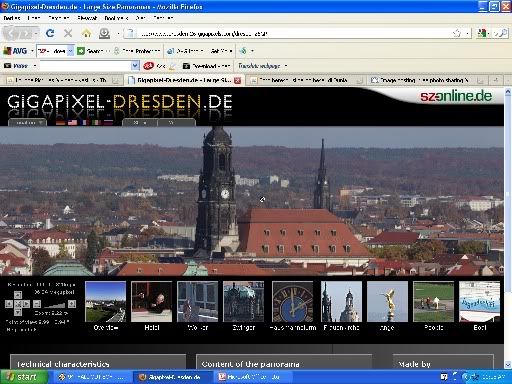Open the history dropdown beside the forward button

point(36,33)
